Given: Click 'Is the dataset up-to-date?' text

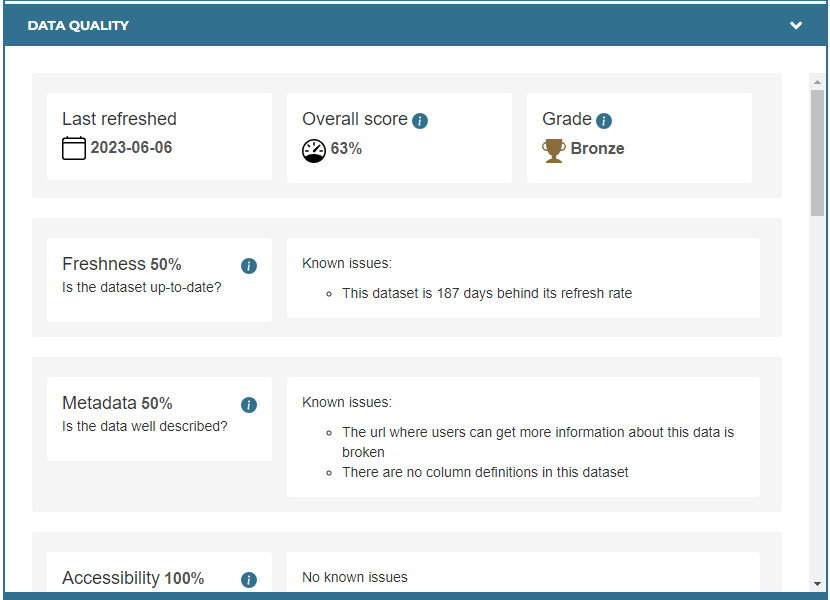Looking at the screenshot, I should [x=141, y=287].
